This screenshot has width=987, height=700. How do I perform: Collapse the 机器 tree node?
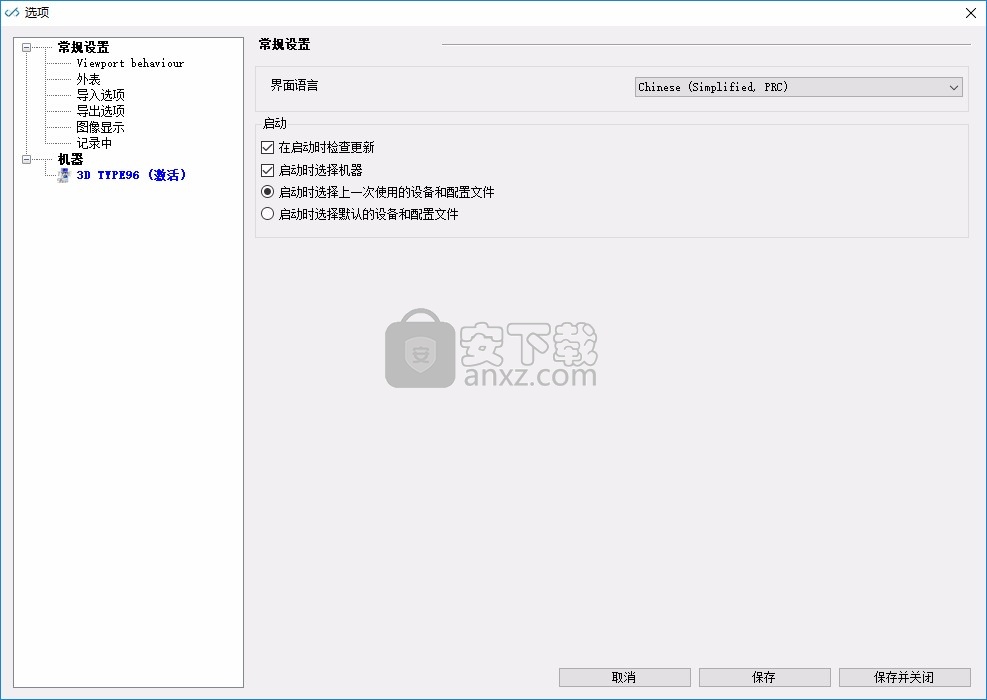[x=26, y=159]
